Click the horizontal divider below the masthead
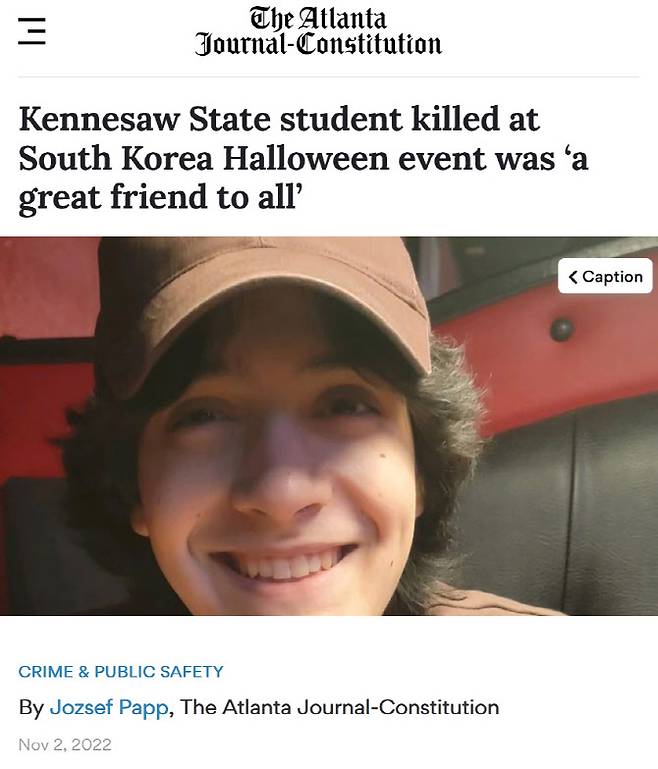 [329, 77]
